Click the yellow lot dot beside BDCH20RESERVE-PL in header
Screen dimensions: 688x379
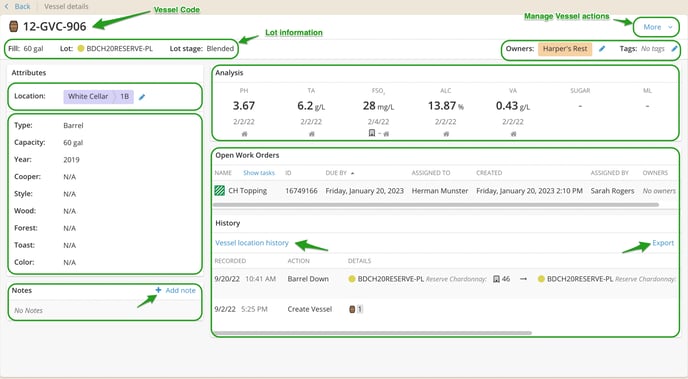click(x=81, y=49)
